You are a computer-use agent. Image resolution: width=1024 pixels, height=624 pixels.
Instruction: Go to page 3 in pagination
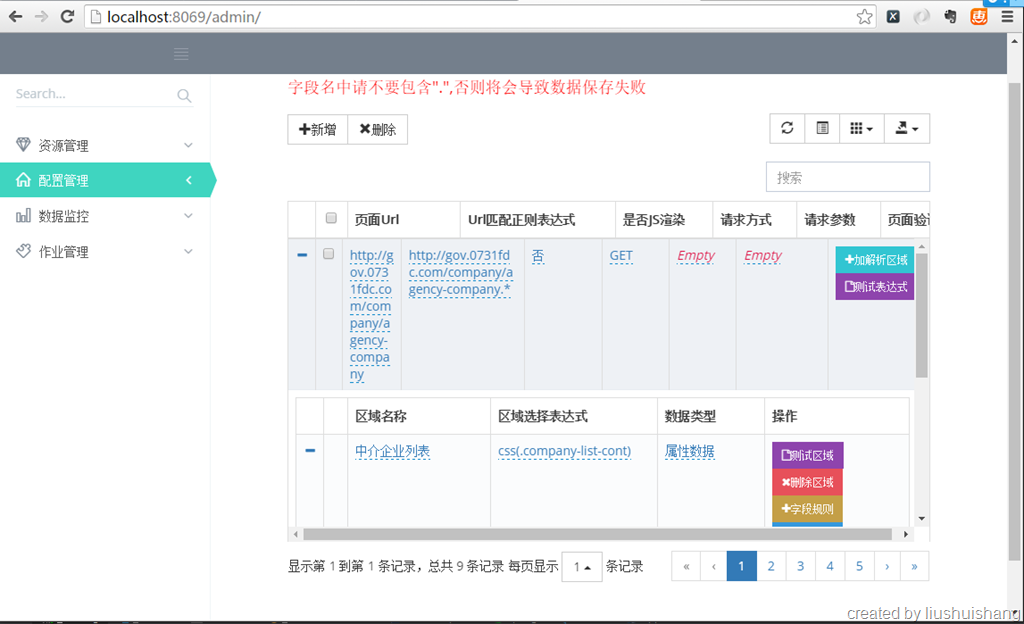point(800,566)
